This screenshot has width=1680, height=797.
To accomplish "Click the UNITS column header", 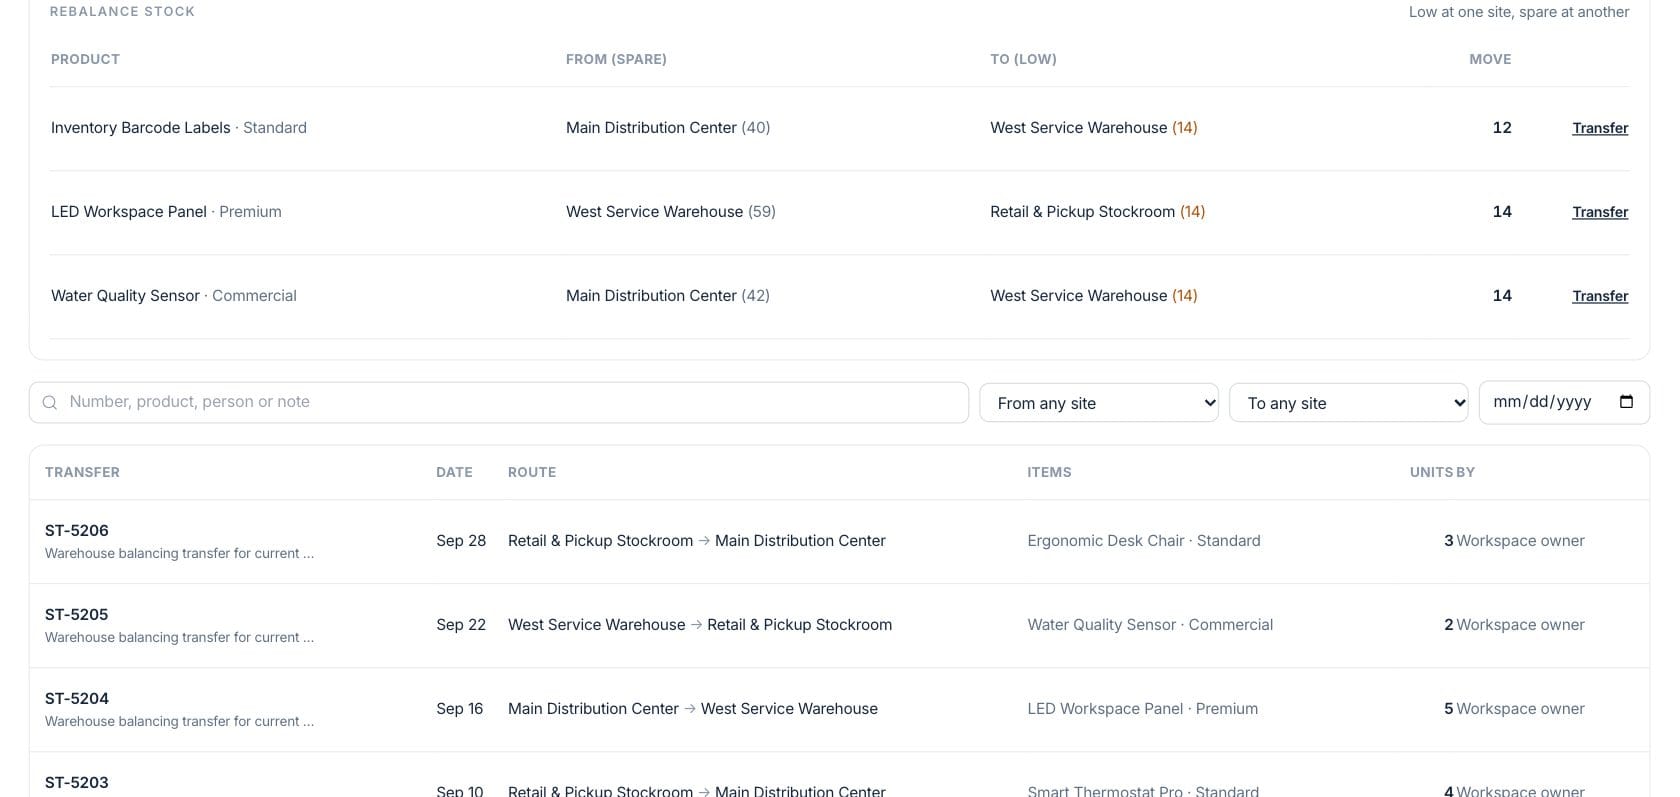I will click(x=1431, y=472).
